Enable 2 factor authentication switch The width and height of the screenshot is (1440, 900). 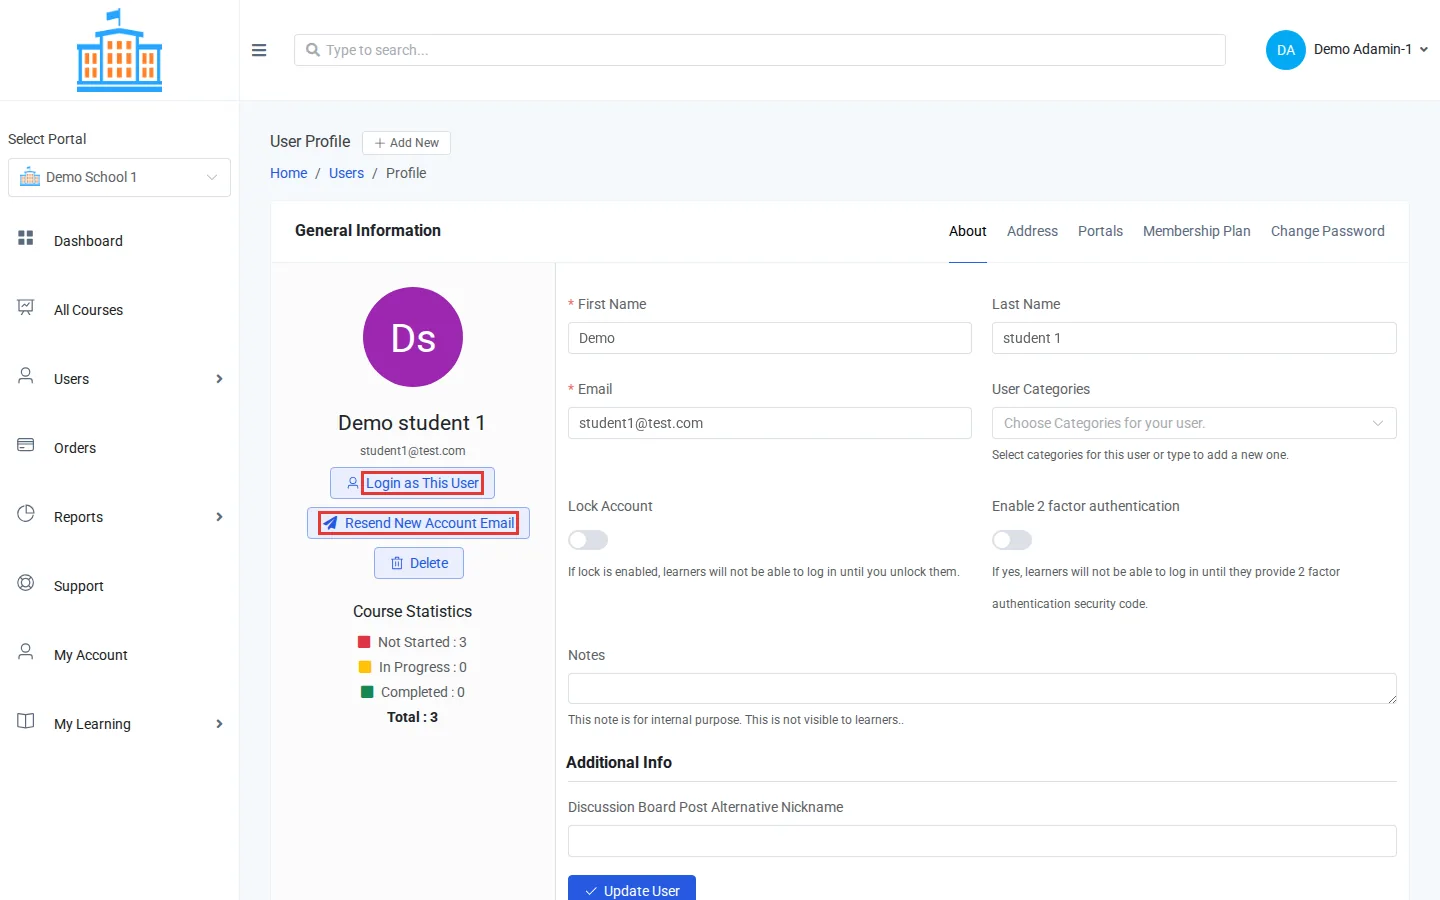point(1012,540)
